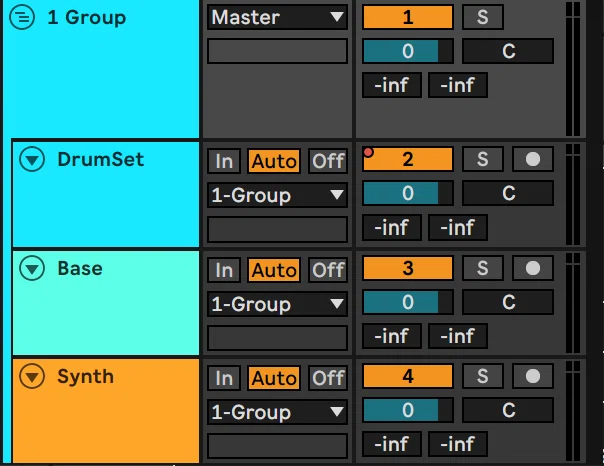Click the DrumSet left -inf peak
The width and height of the screenshot is (604, 466).
[x=392, y=227]
